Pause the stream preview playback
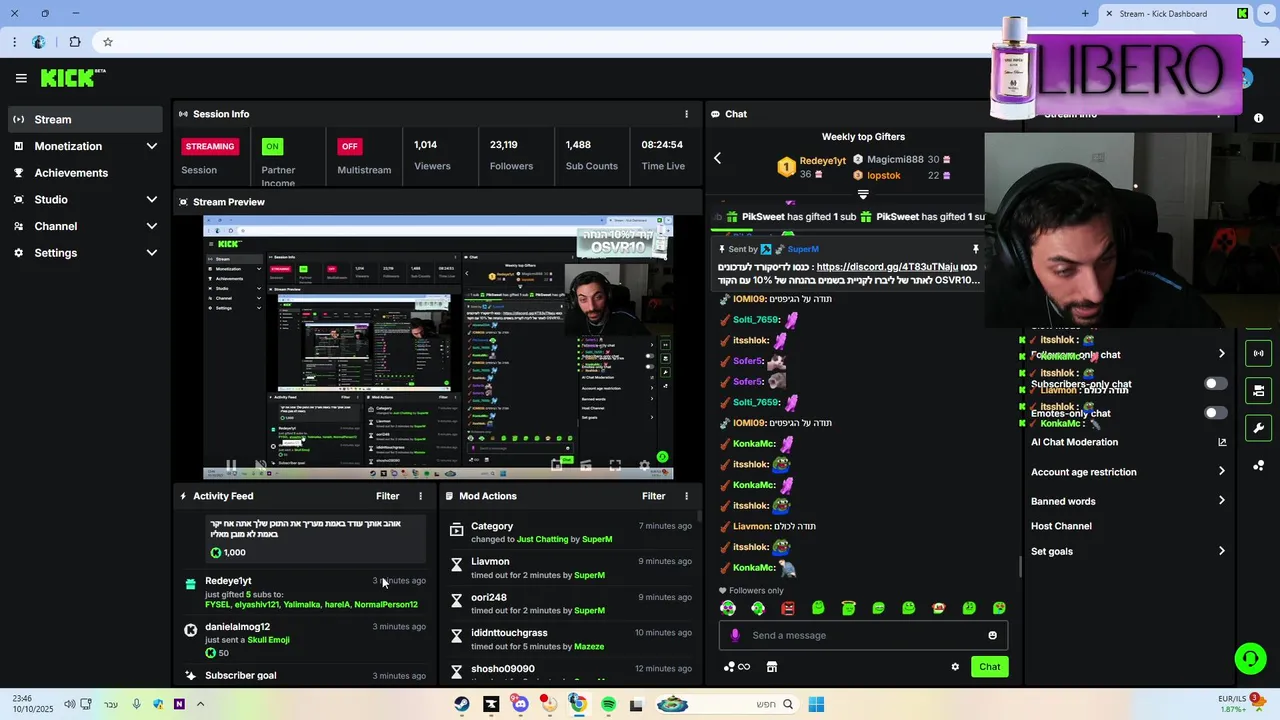1280x720 pixels. (230, 466)
